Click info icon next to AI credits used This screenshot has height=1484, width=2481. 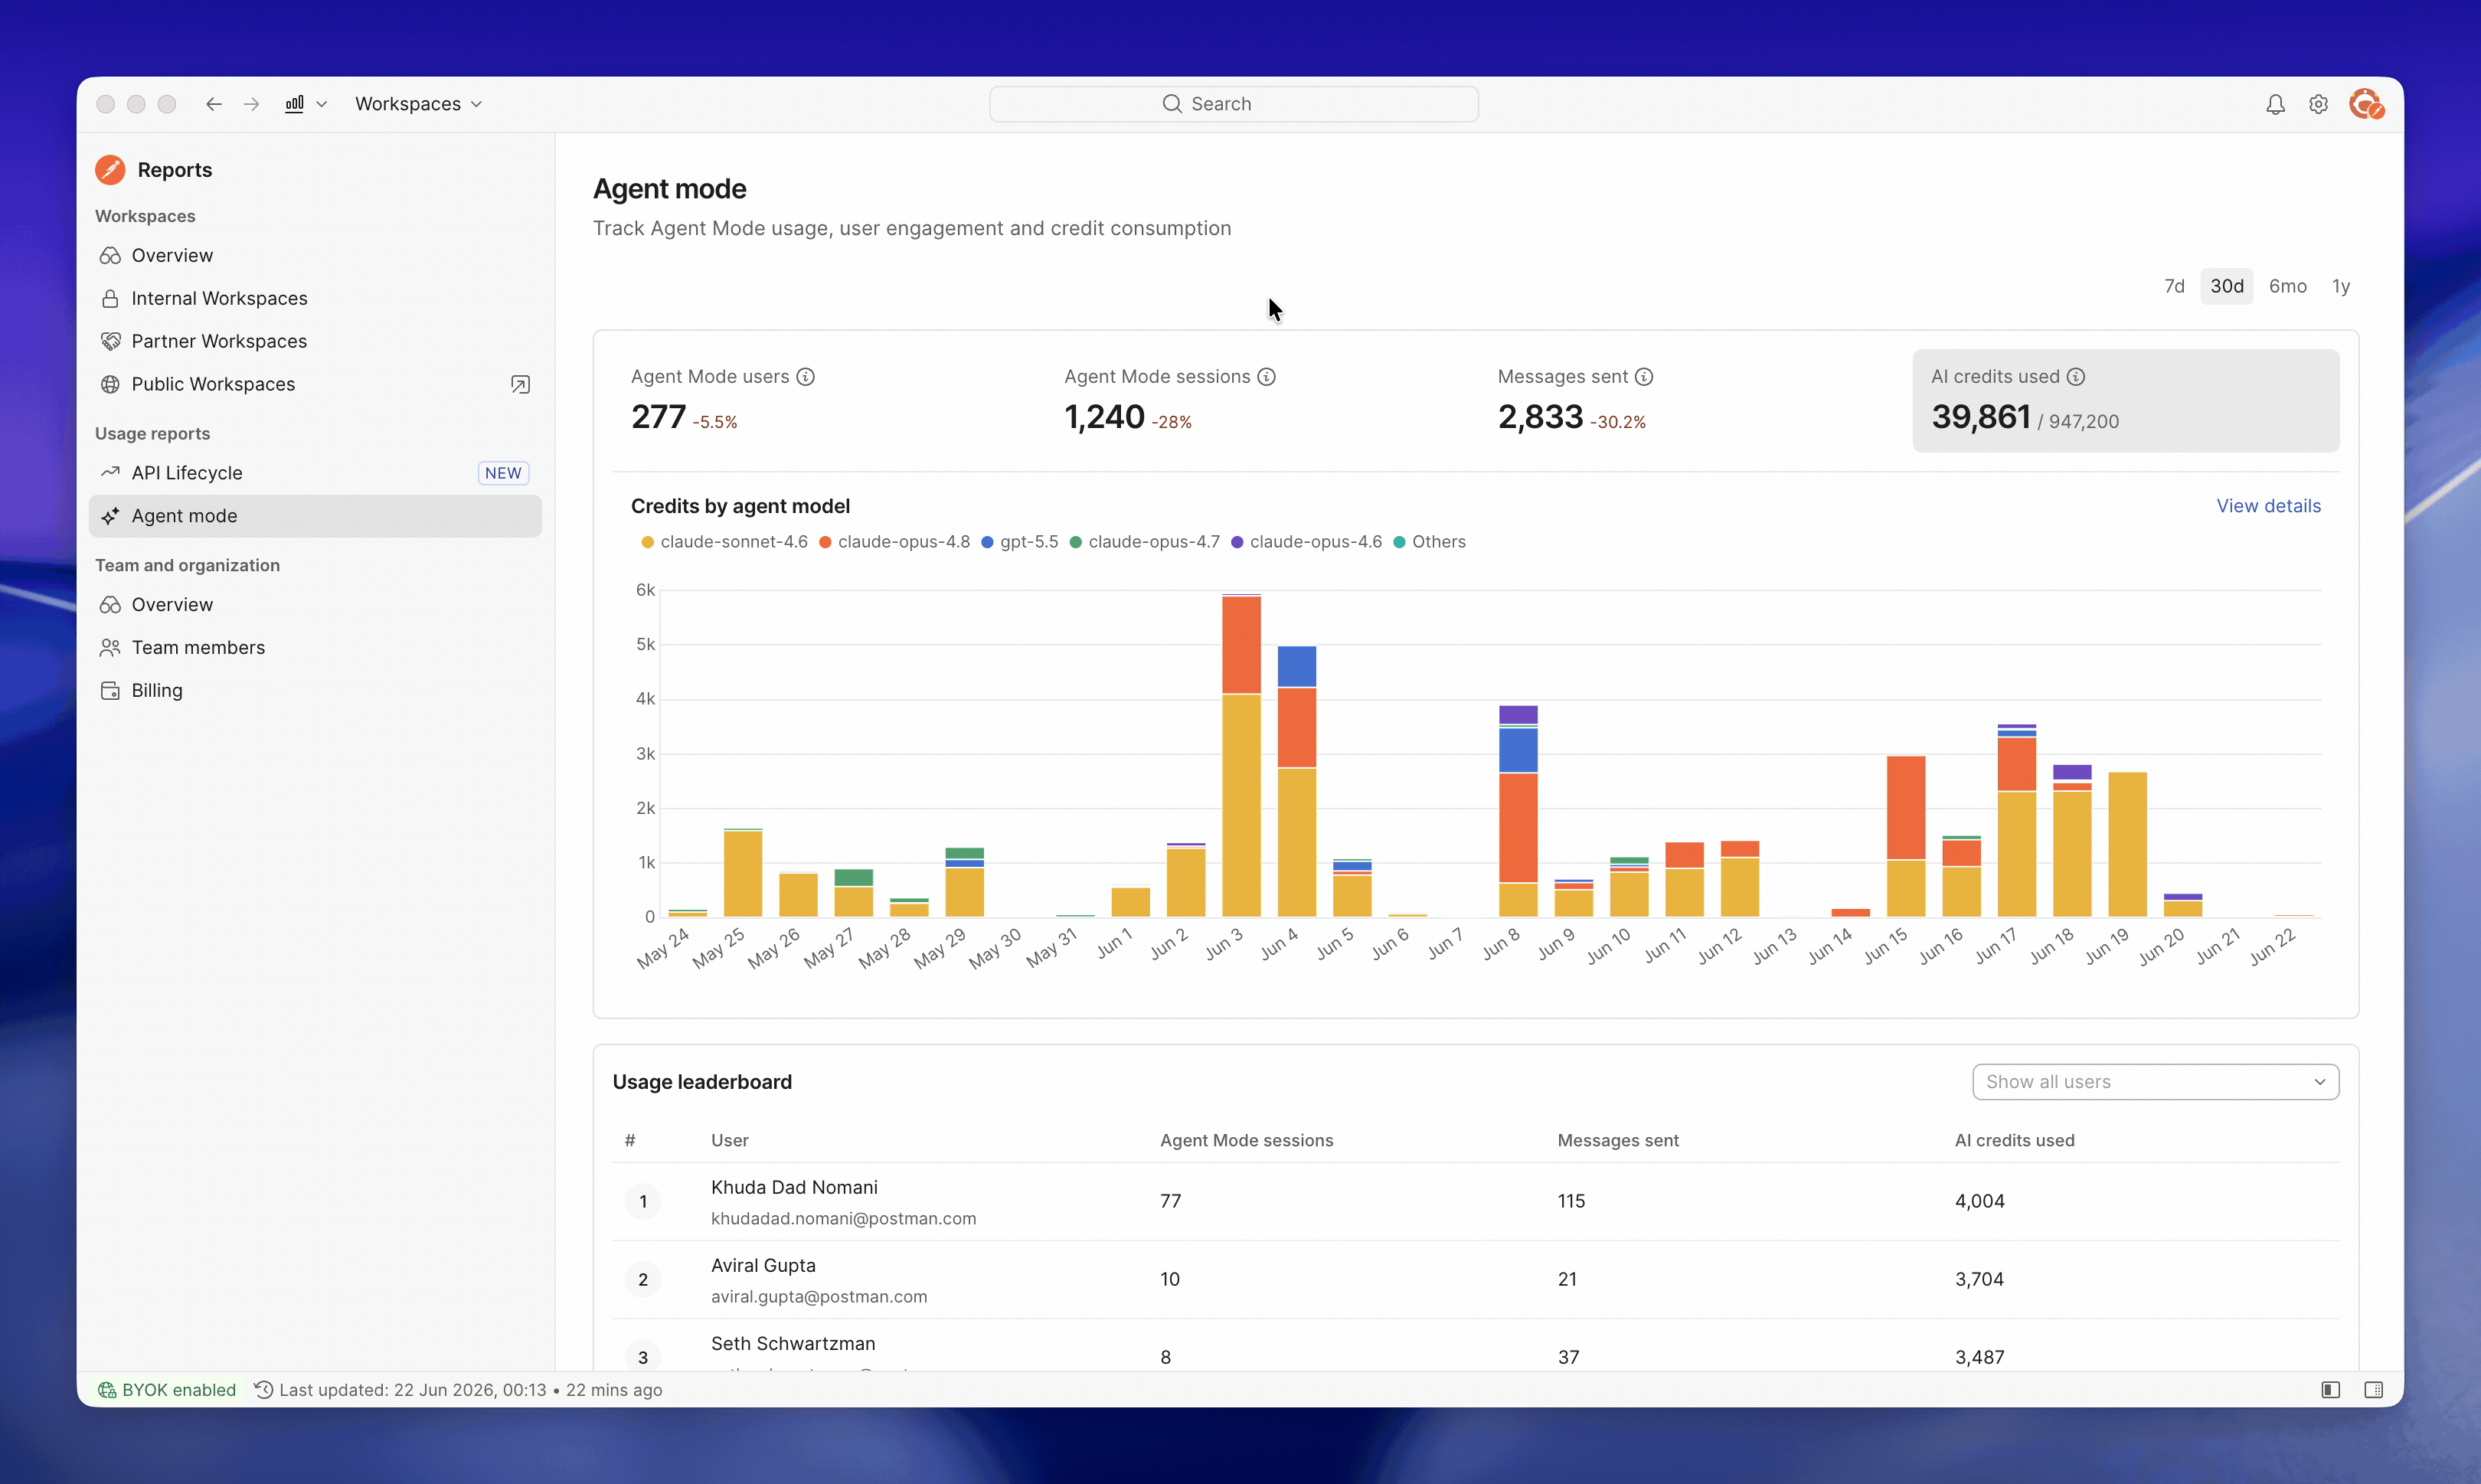coord(2076,377)
